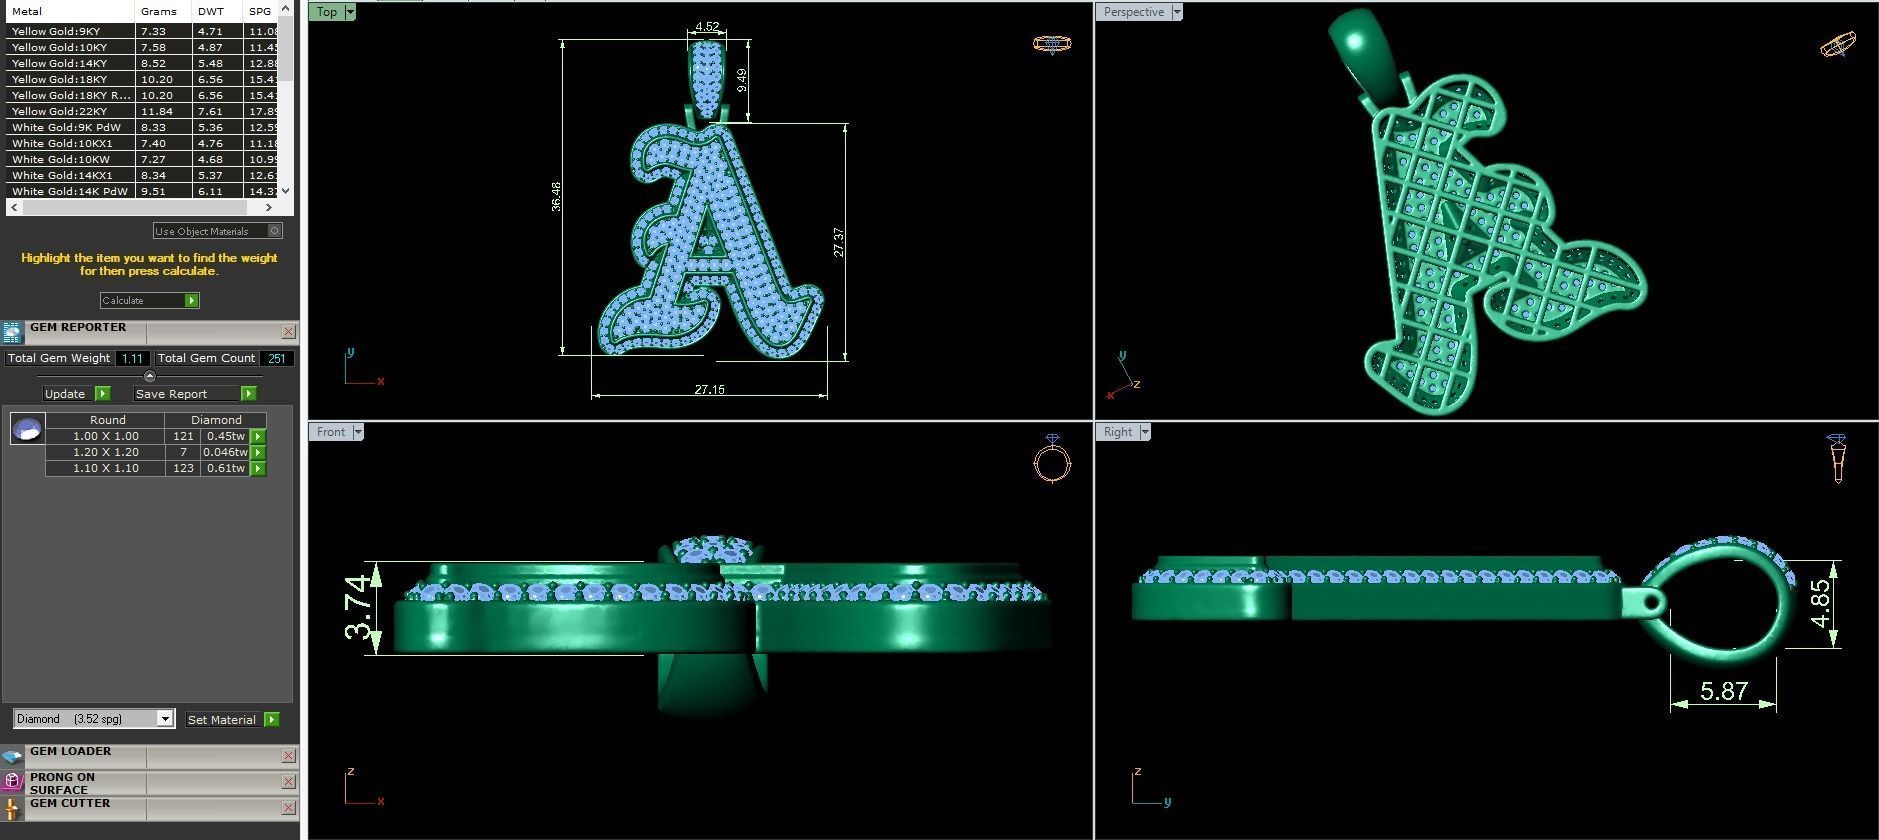Screen dimensions: 1879x840
Task: Click the Perspective viewport display-mode icon
Action: pos(1838,45)
